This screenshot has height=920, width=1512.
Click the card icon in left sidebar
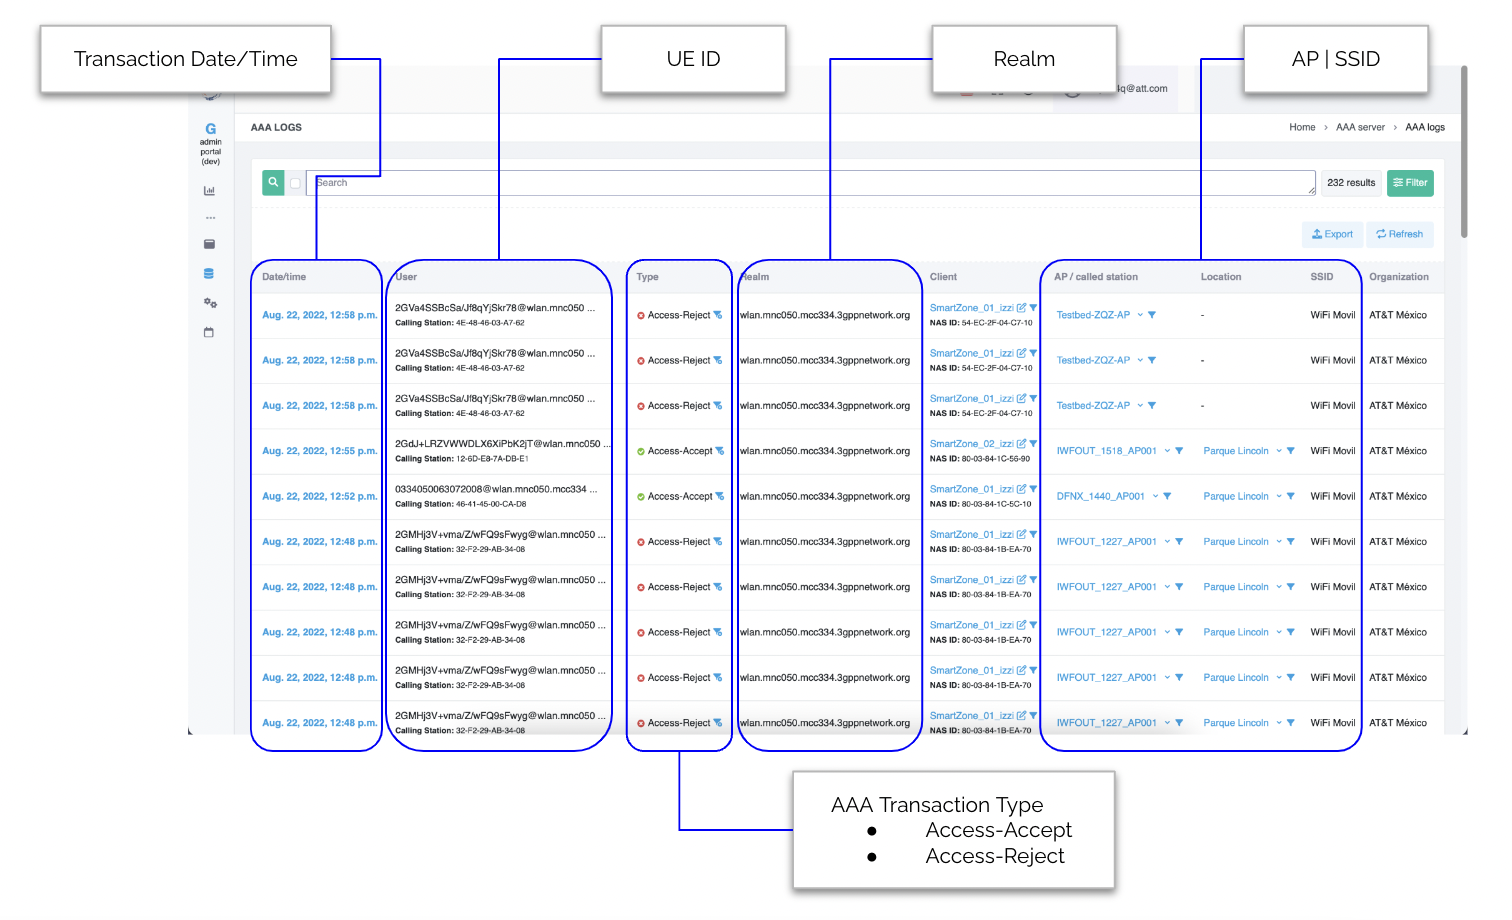[x=209, y=244]
